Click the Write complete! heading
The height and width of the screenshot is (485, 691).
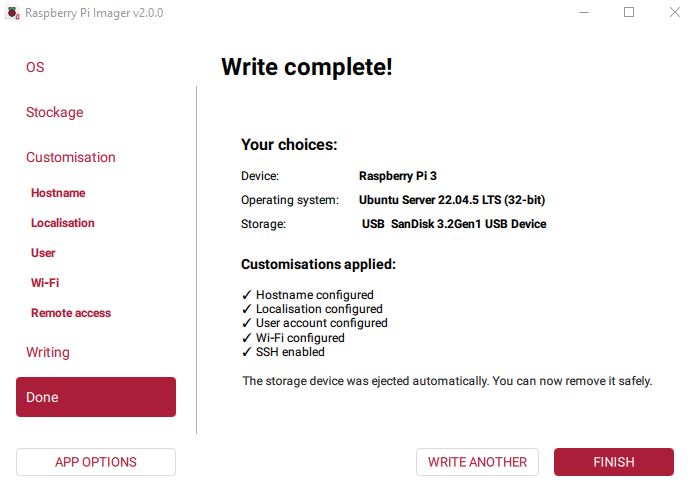pos(307,67)
